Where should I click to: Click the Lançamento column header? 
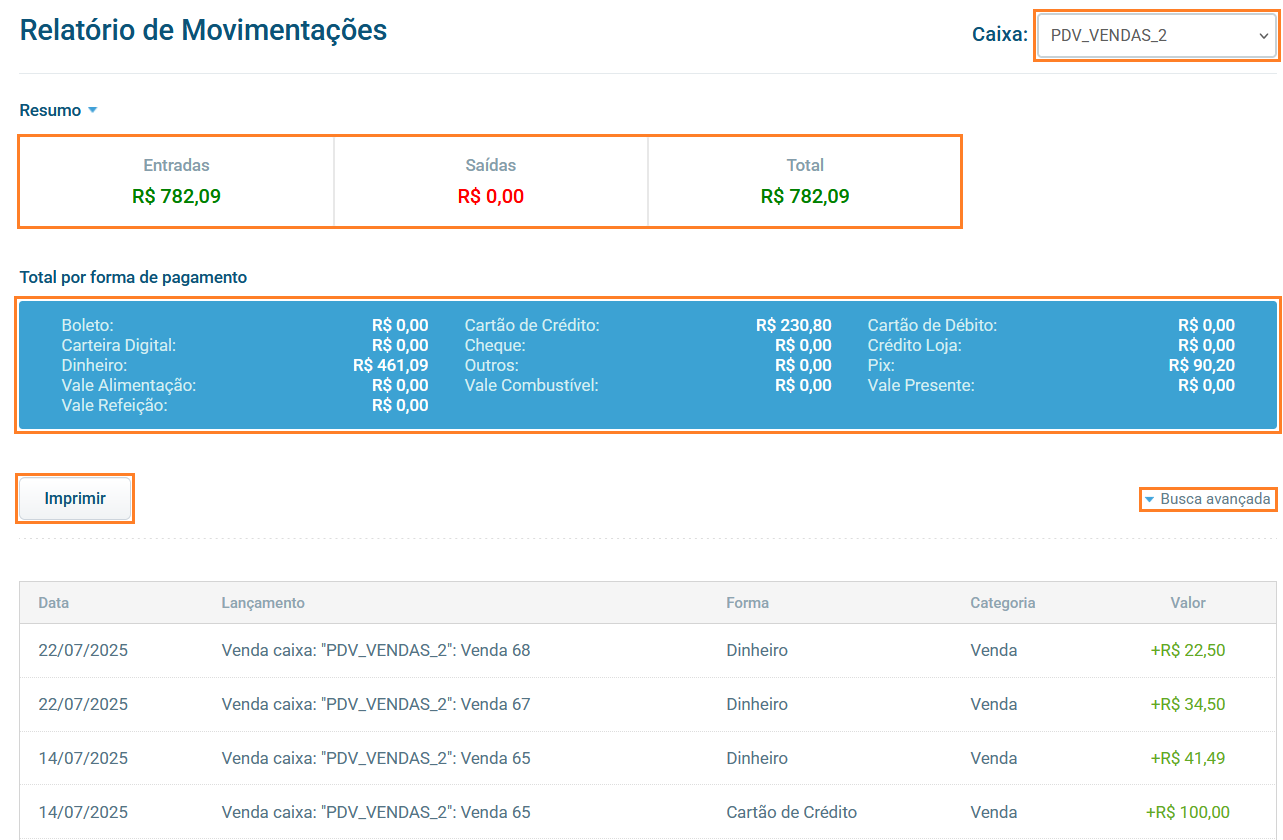[x=263, y=603]
